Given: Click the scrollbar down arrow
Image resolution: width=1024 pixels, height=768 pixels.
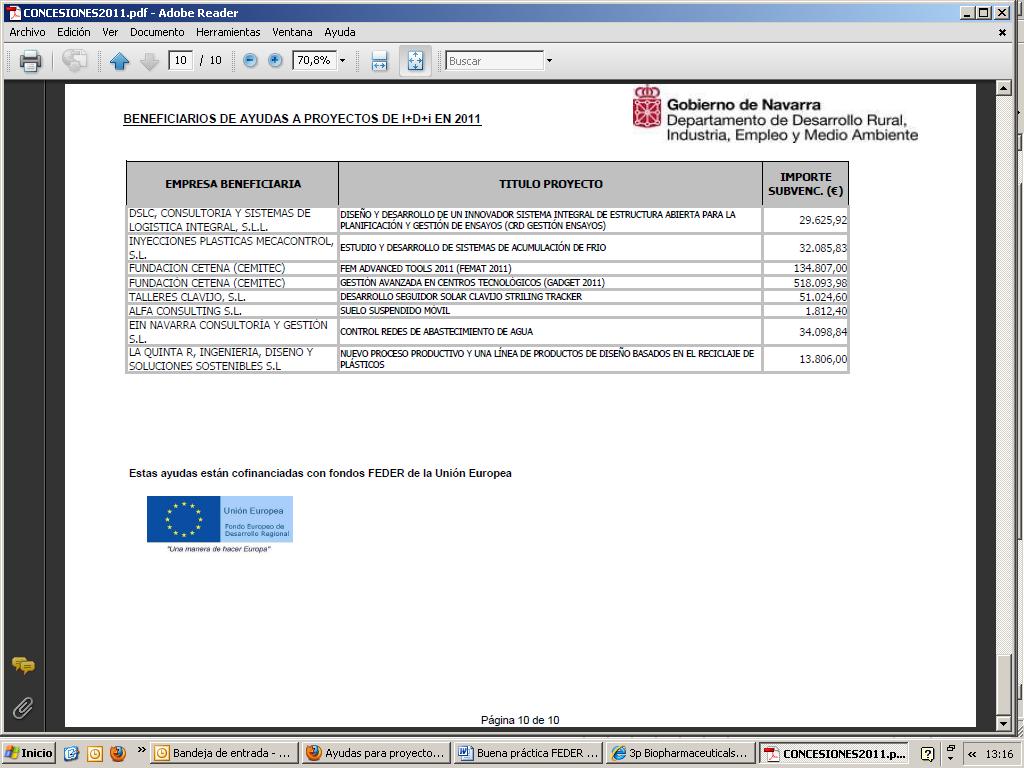Looking at the screenshot, I should pos(1004,723).
